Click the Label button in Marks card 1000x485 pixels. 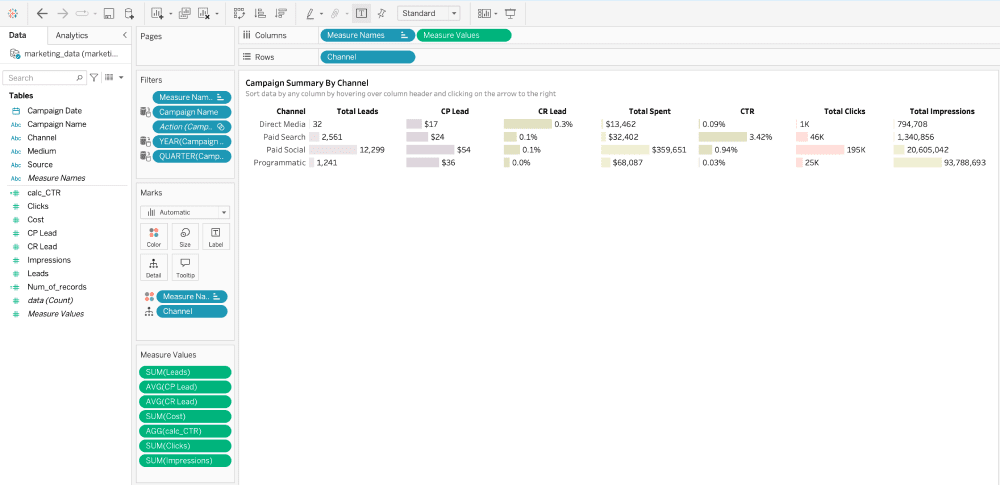click(215, 236)
